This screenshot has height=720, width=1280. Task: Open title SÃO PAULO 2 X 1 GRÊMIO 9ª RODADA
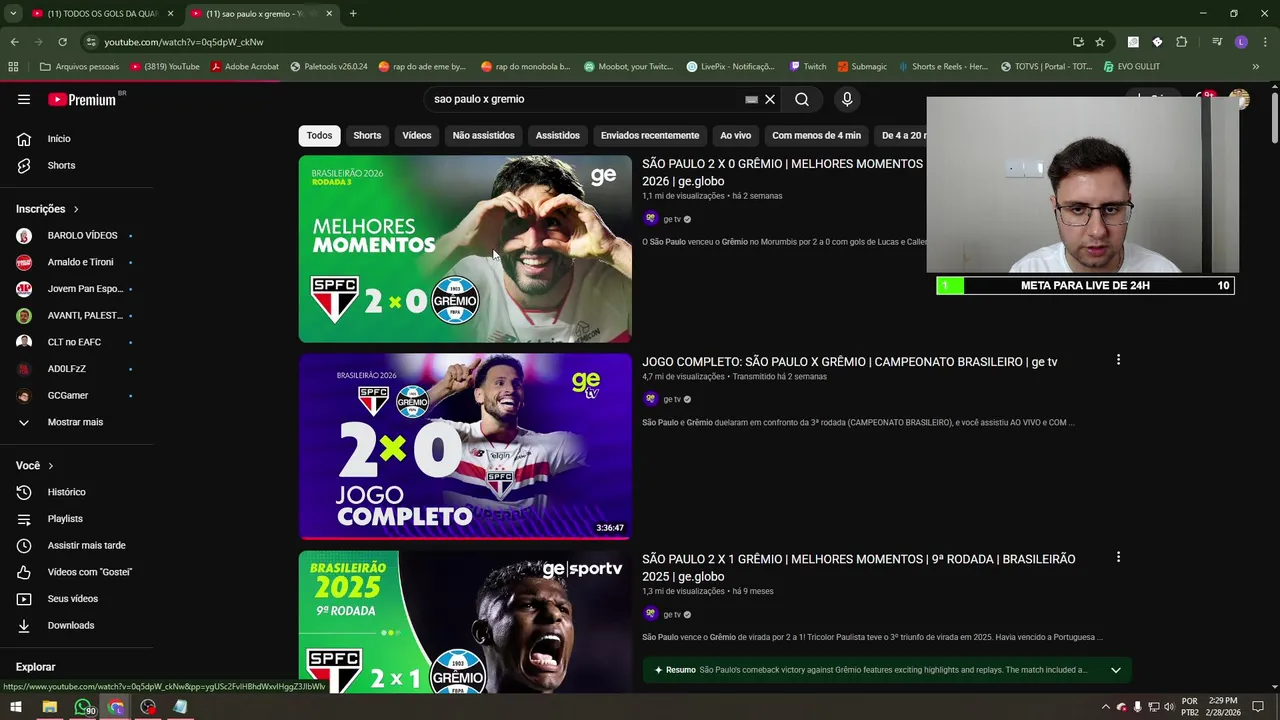pos(858,567)
